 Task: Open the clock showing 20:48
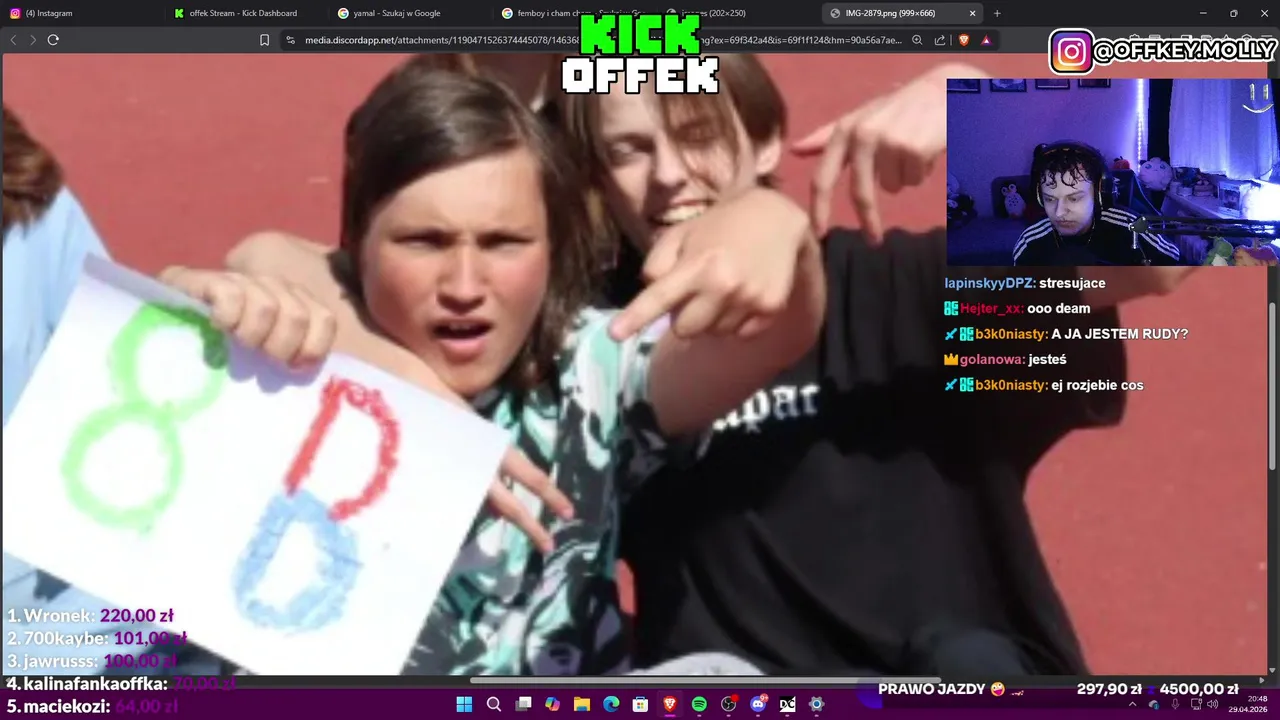click(1249, 704)
